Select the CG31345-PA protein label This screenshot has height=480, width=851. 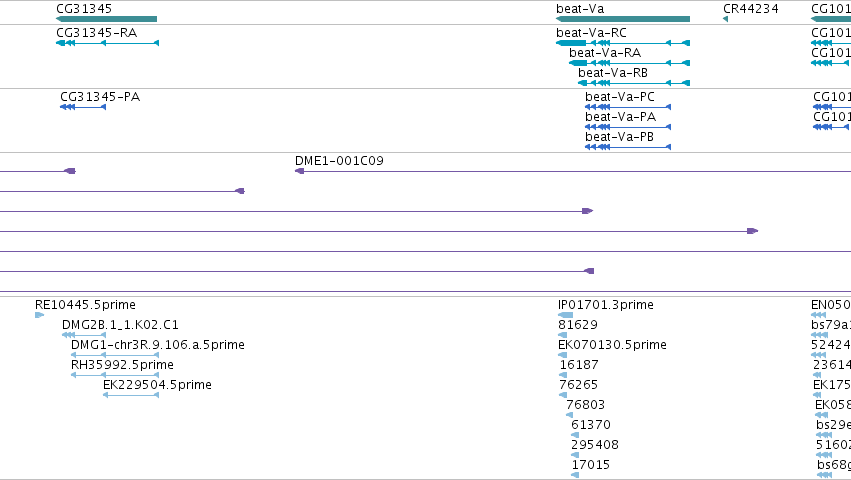(x=100, y=97)
